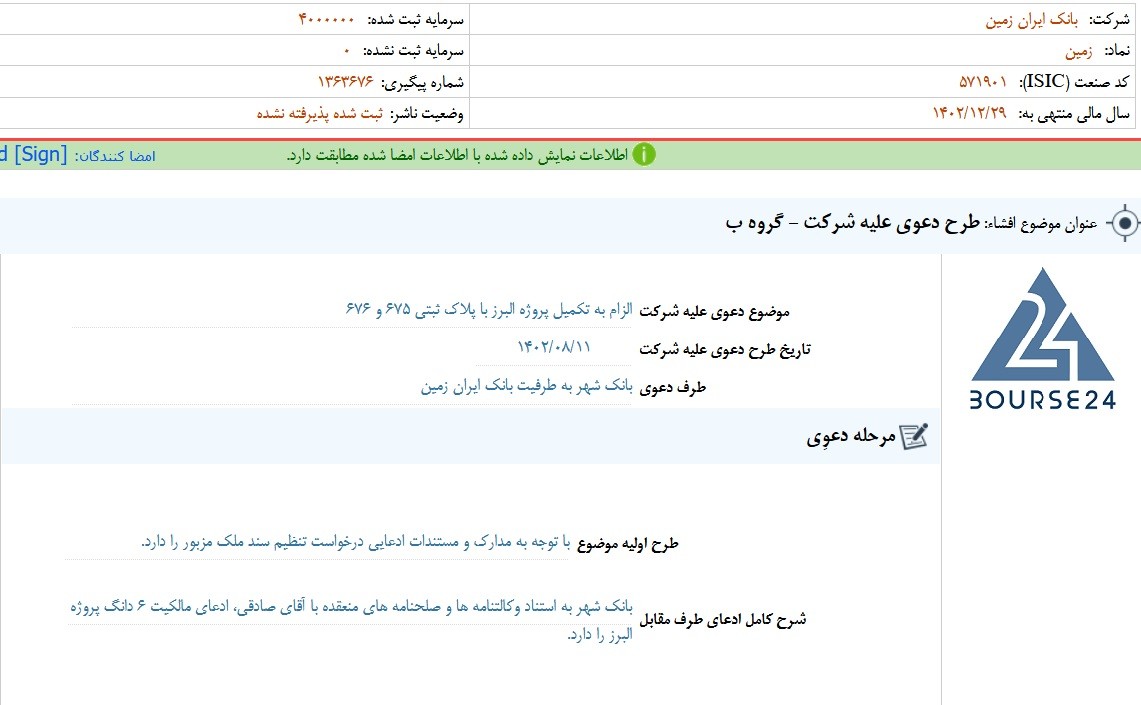Screen dimensions: 1141x705
Task: Click publisher status ثبت شده پذیرفته نشده
Action: (319, 113)
